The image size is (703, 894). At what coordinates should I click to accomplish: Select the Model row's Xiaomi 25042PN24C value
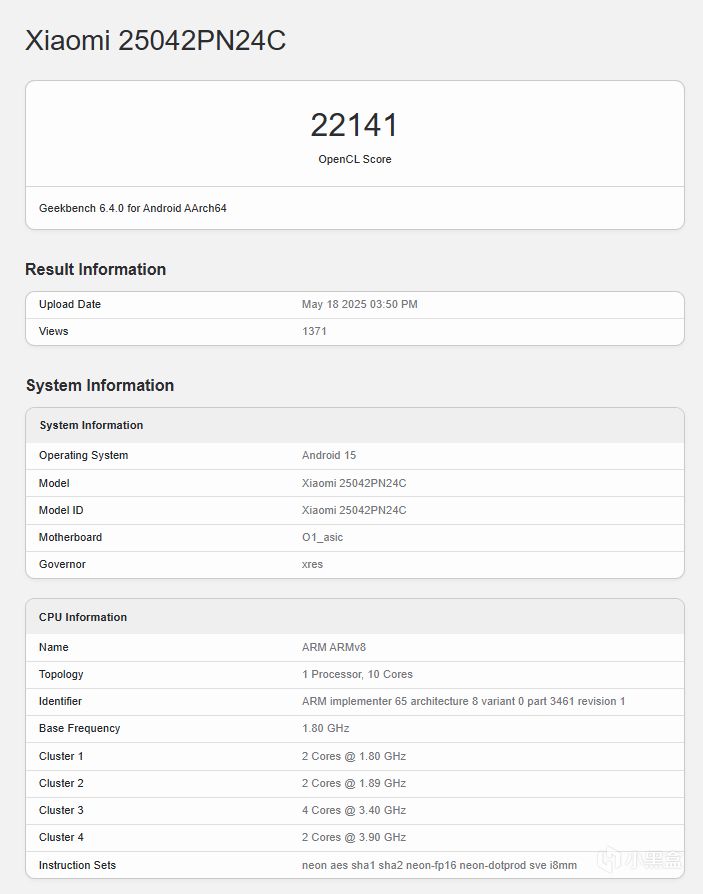[354, 483]
